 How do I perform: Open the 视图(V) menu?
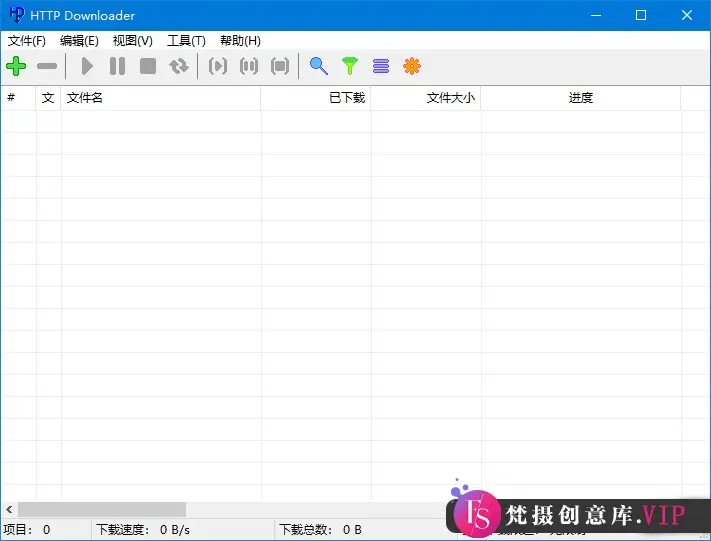click(x=132, y=41)
